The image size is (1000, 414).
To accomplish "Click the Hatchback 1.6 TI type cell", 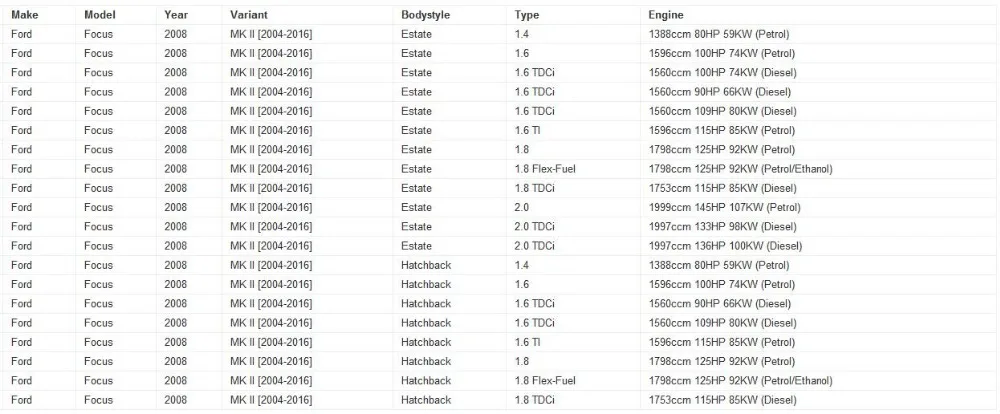I will click(x=573, y=342).
